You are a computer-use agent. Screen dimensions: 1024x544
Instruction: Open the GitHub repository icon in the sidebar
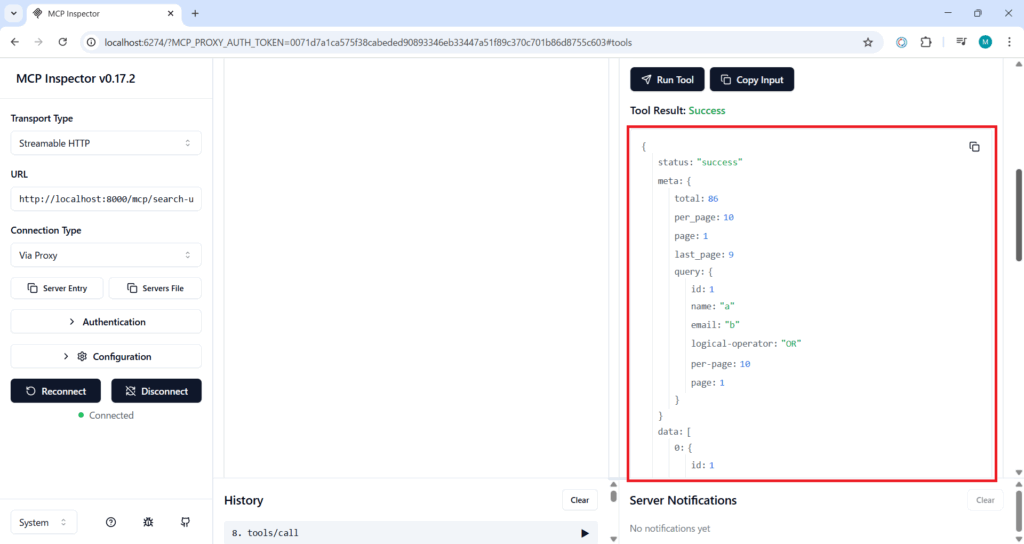(x=185, y=522)
